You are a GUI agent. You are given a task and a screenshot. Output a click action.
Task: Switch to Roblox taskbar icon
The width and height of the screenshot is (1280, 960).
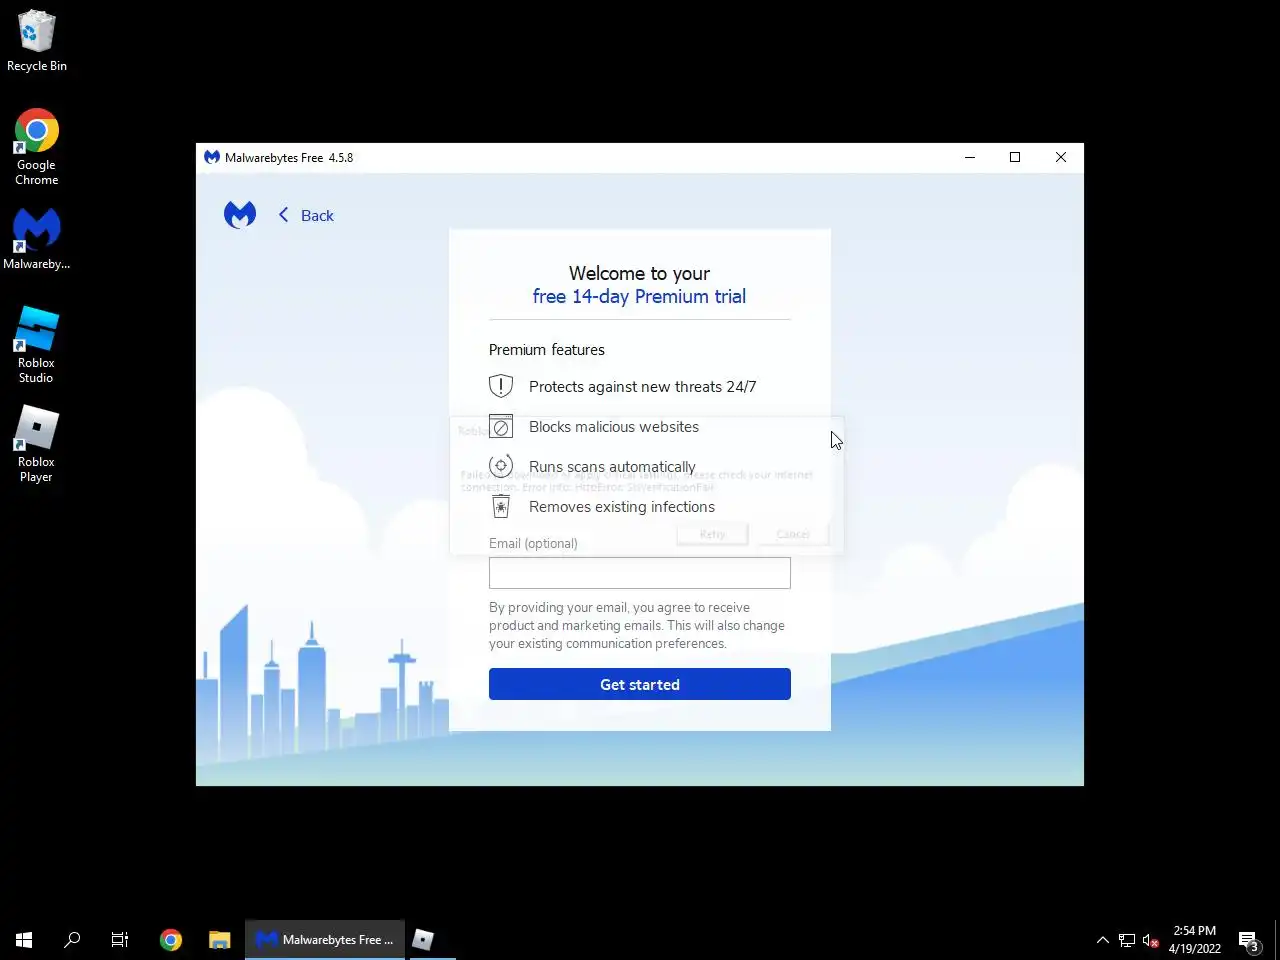pos(423,939)
